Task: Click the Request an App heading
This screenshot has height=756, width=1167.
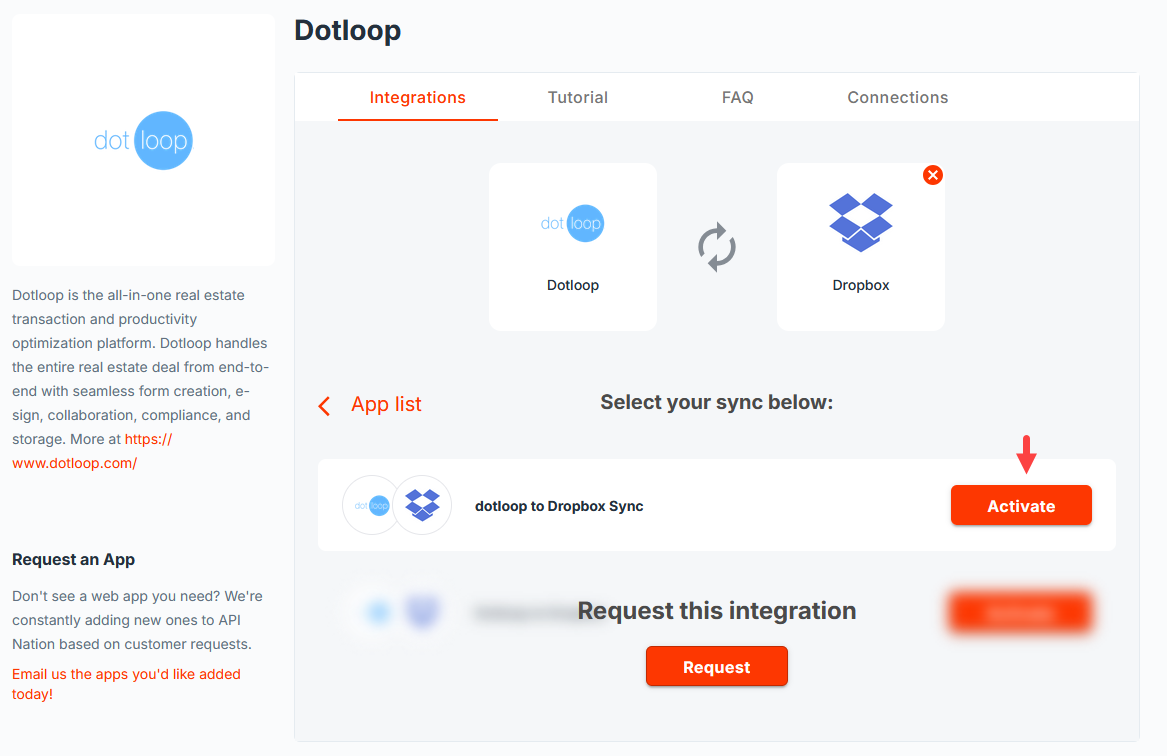Action: 73,560
